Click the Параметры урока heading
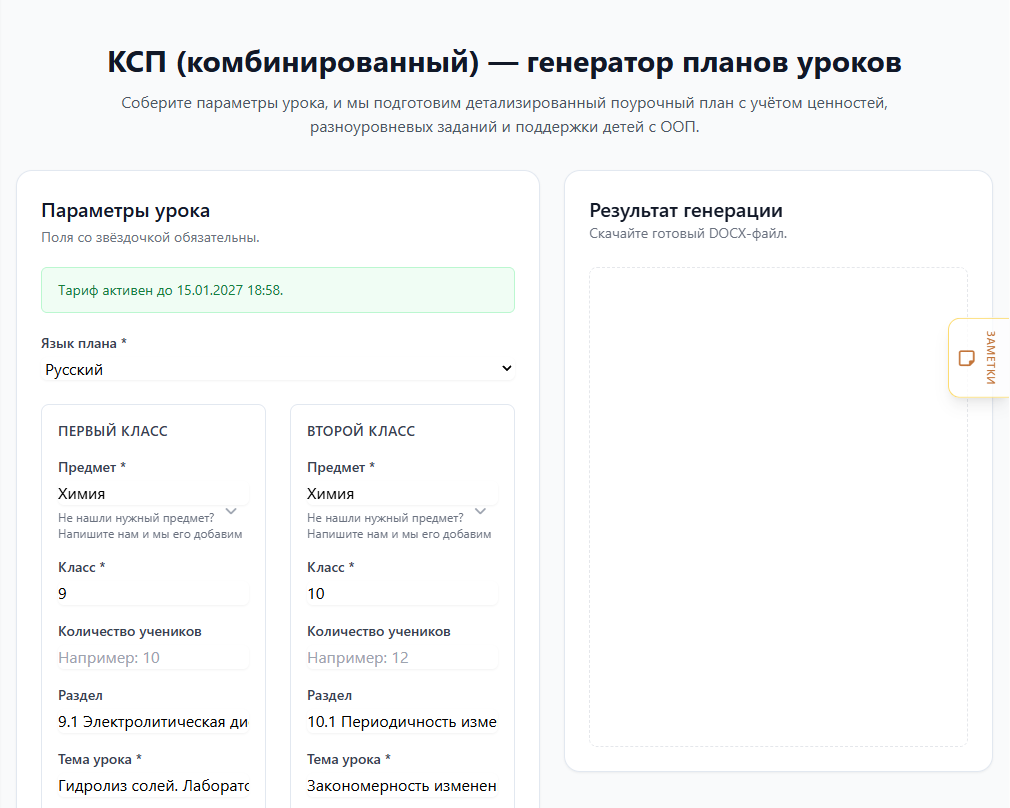Screen dimensions: 1010x808 pos(126,211)
